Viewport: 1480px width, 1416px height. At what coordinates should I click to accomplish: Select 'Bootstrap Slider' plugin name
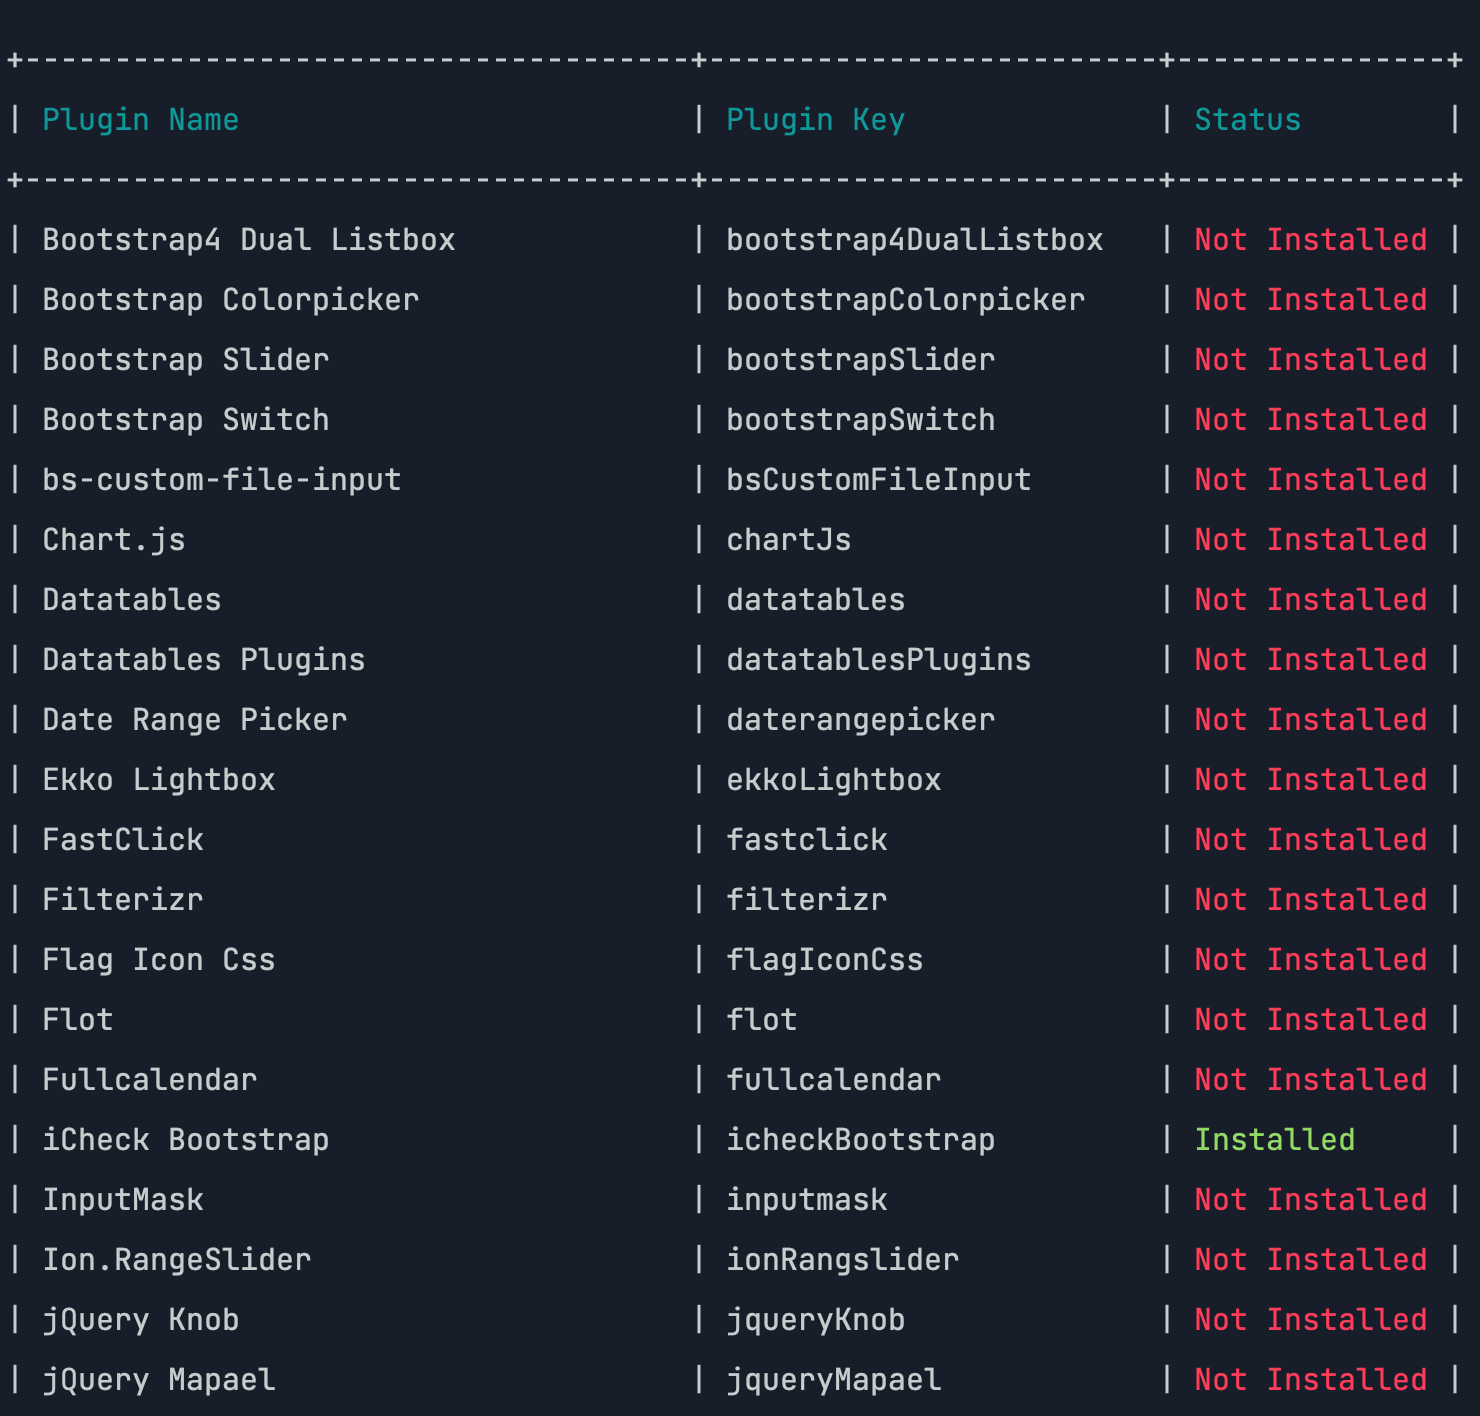(186, 360)
